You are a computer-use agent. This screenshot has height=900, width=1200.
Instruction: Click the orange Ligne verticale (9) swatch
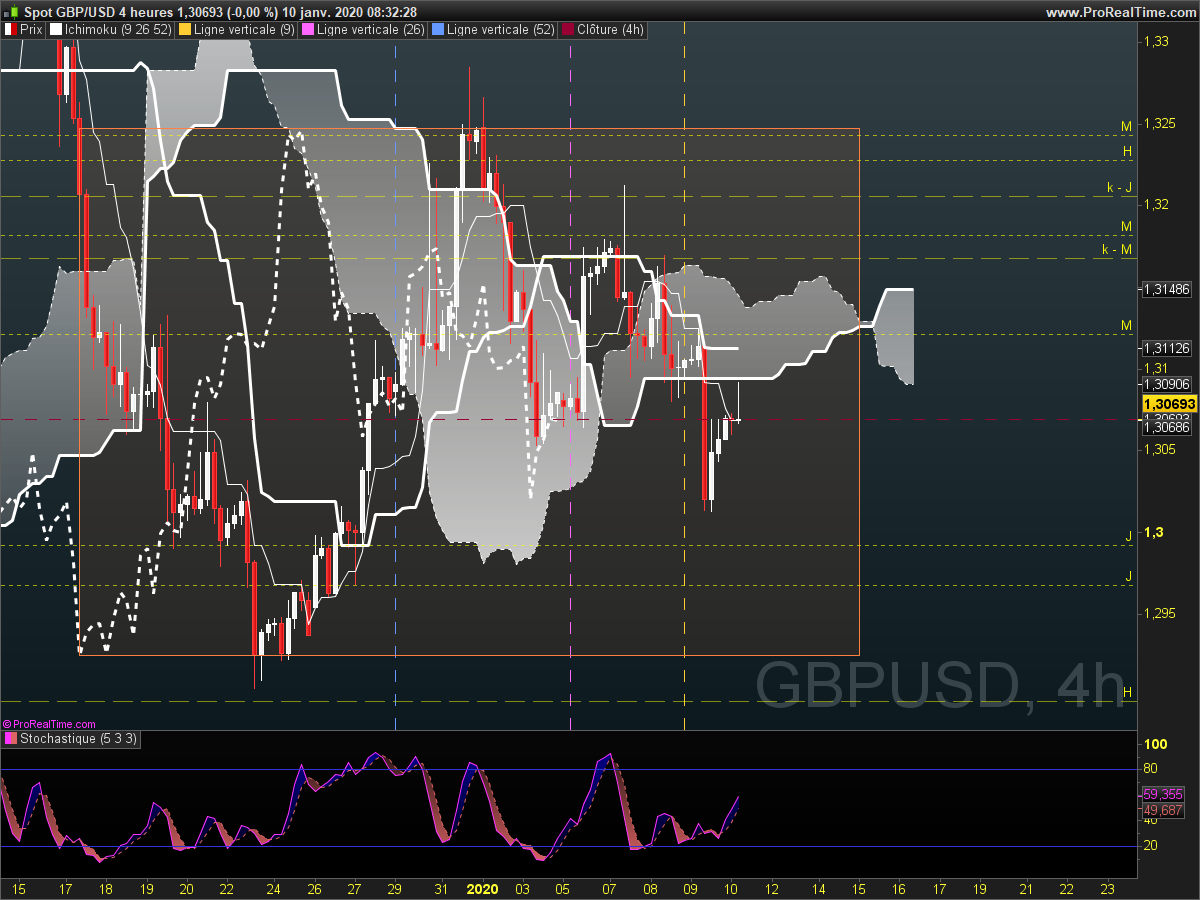183,30
